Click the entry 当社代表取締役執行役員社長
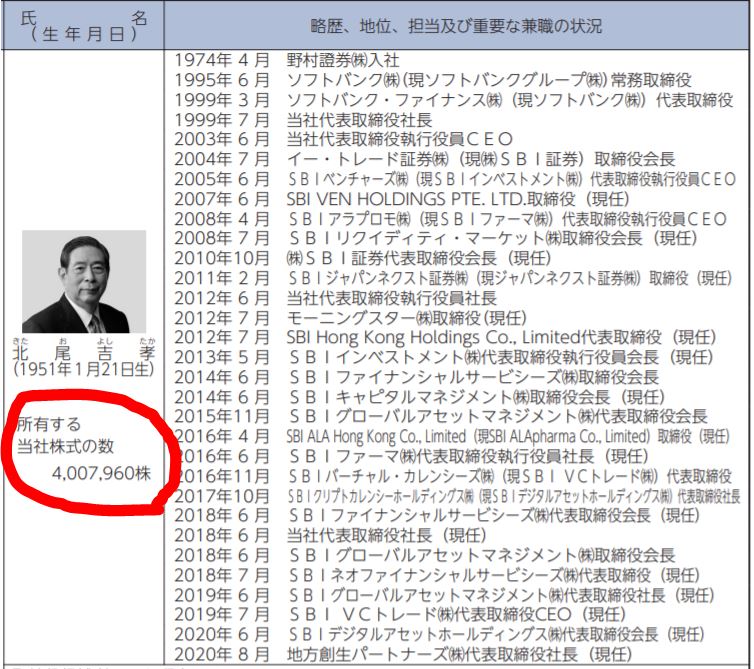The width and height of the screenshot is (754, 669). (x=391, y=298)
